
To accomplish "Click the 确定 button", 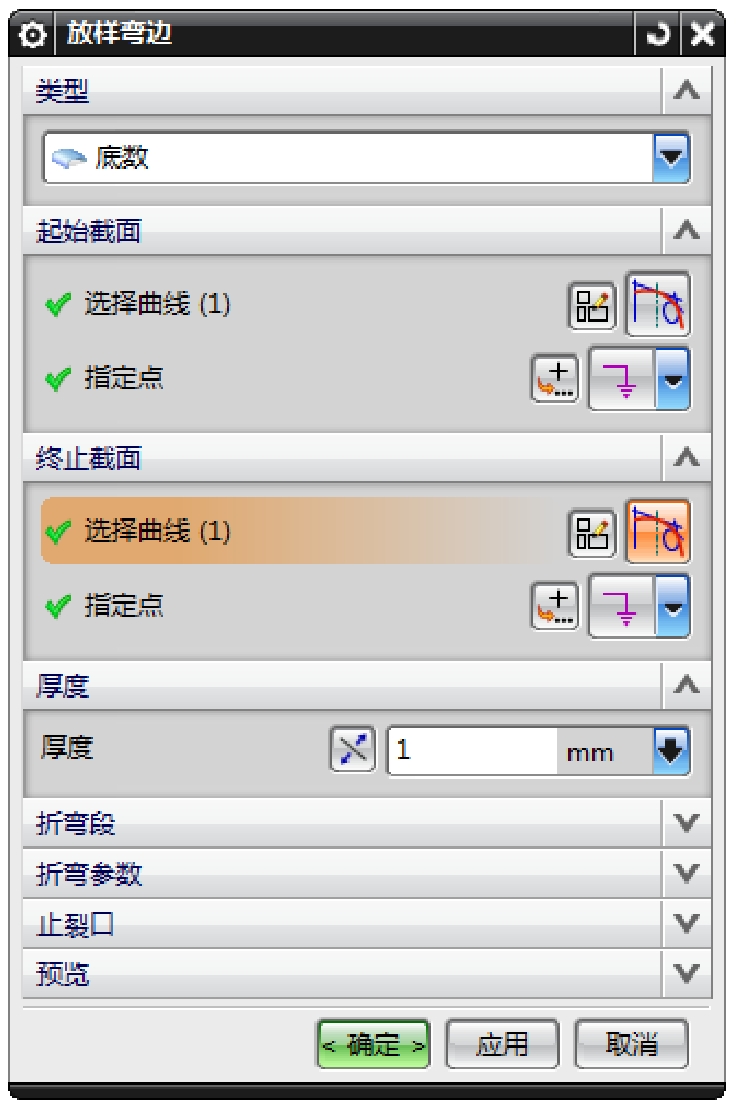I will click(373, 1044).
